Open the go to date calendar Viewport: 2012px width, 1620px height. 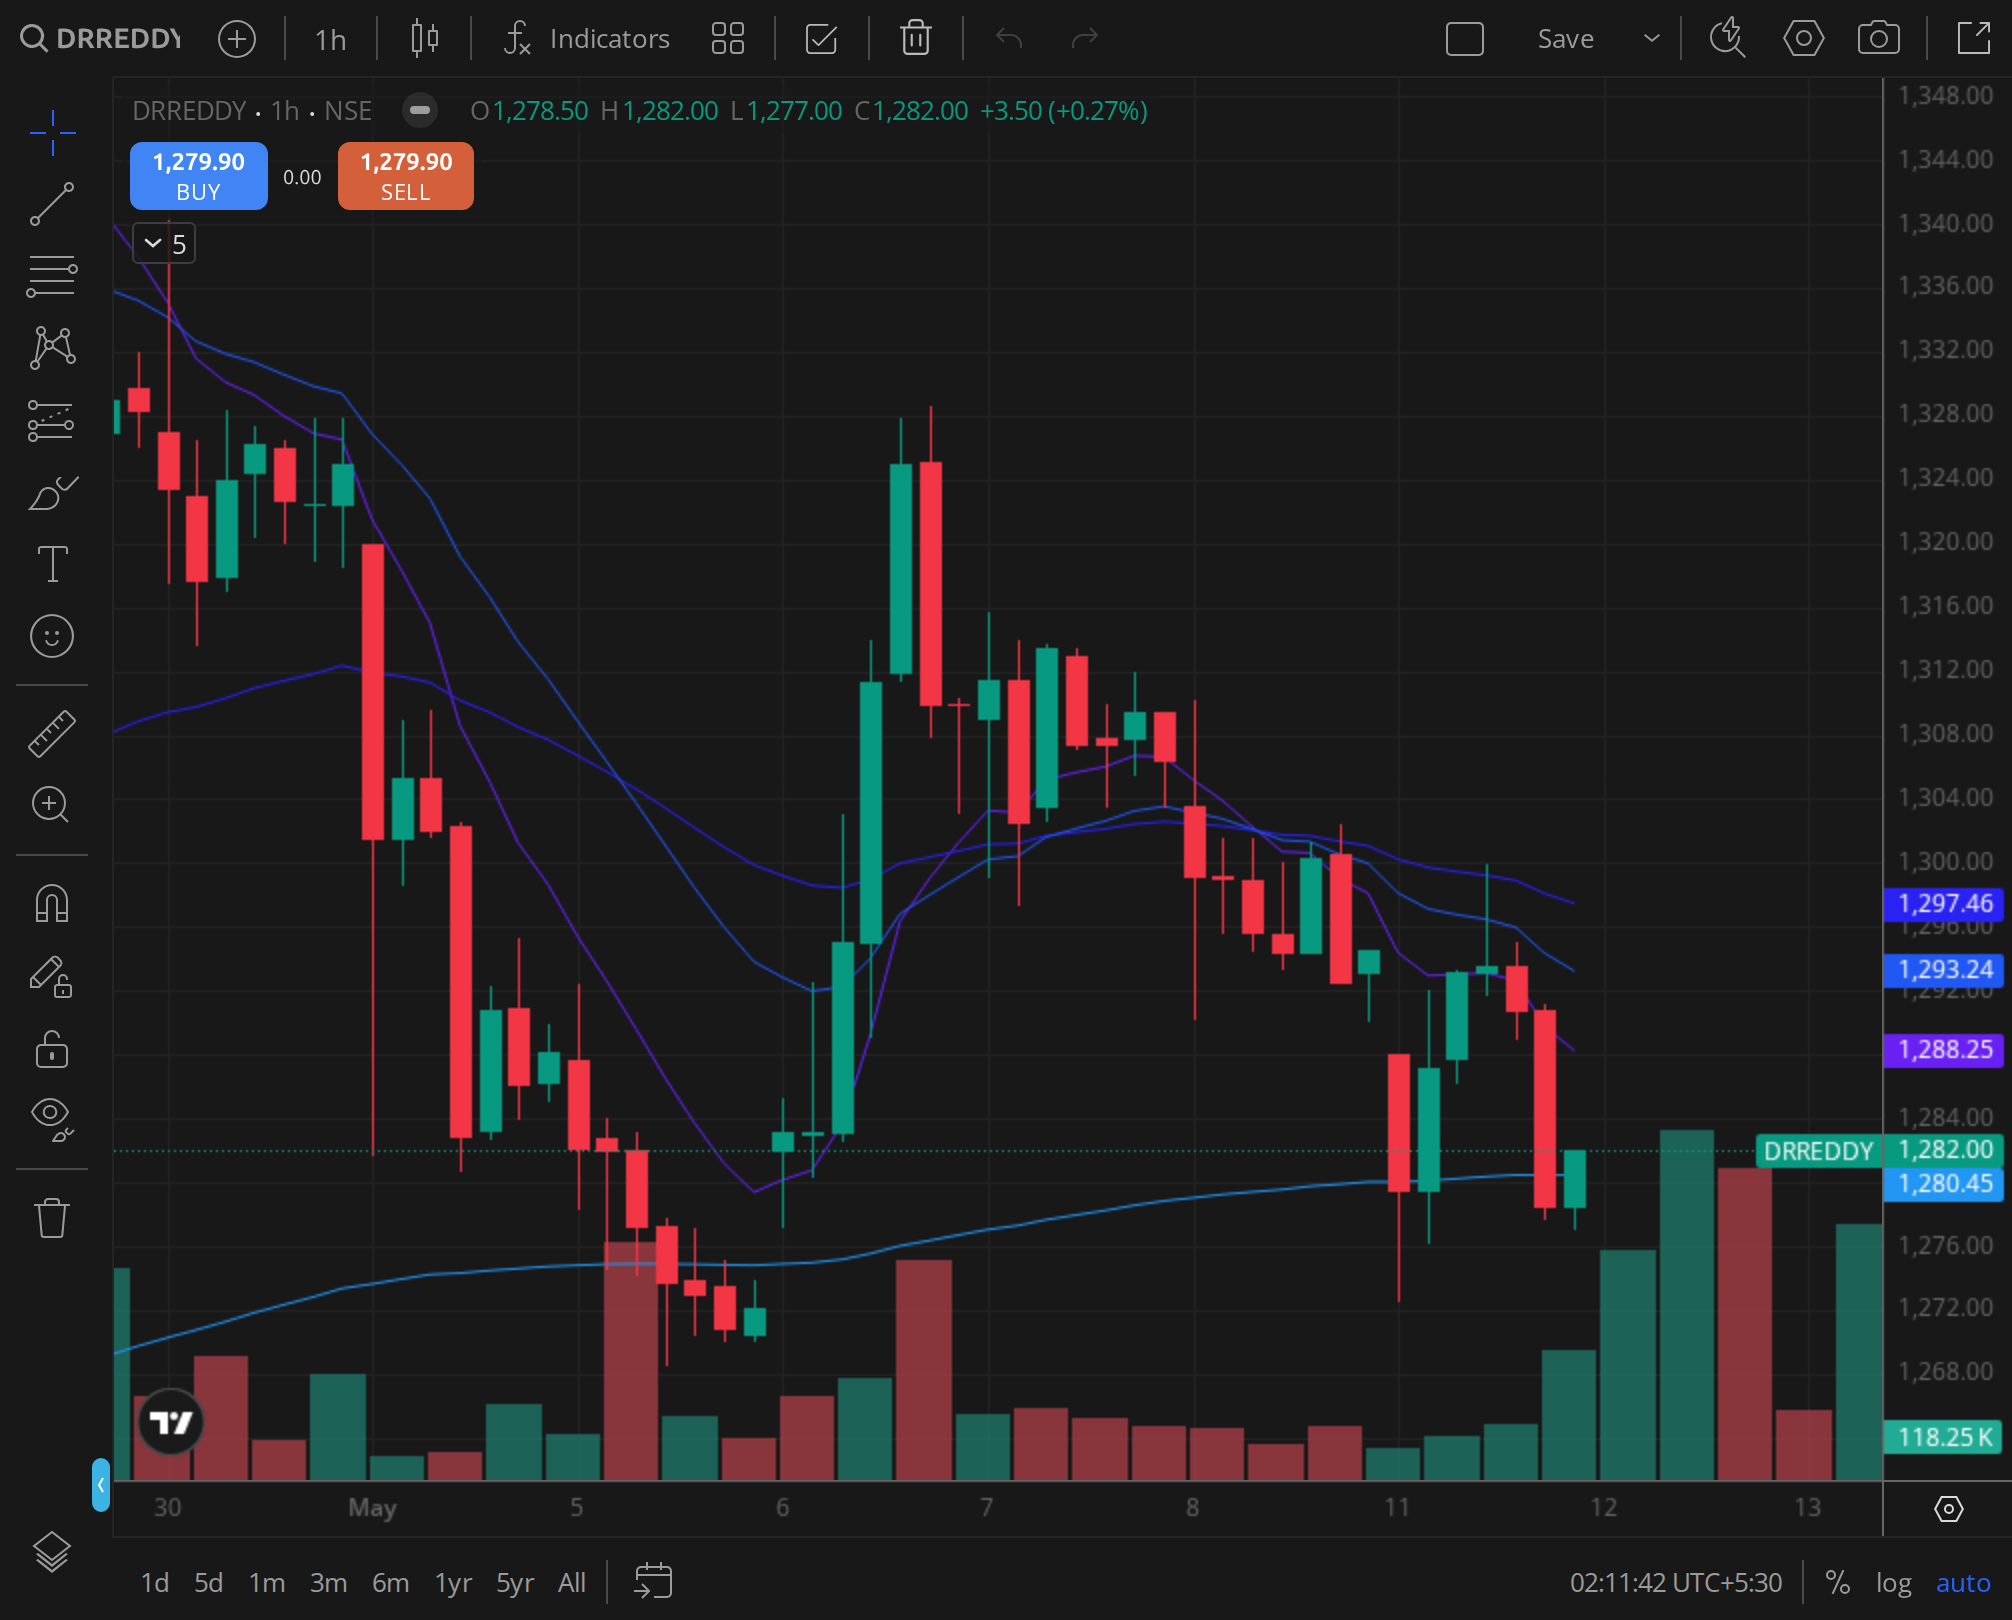(x=653, y=1582)
